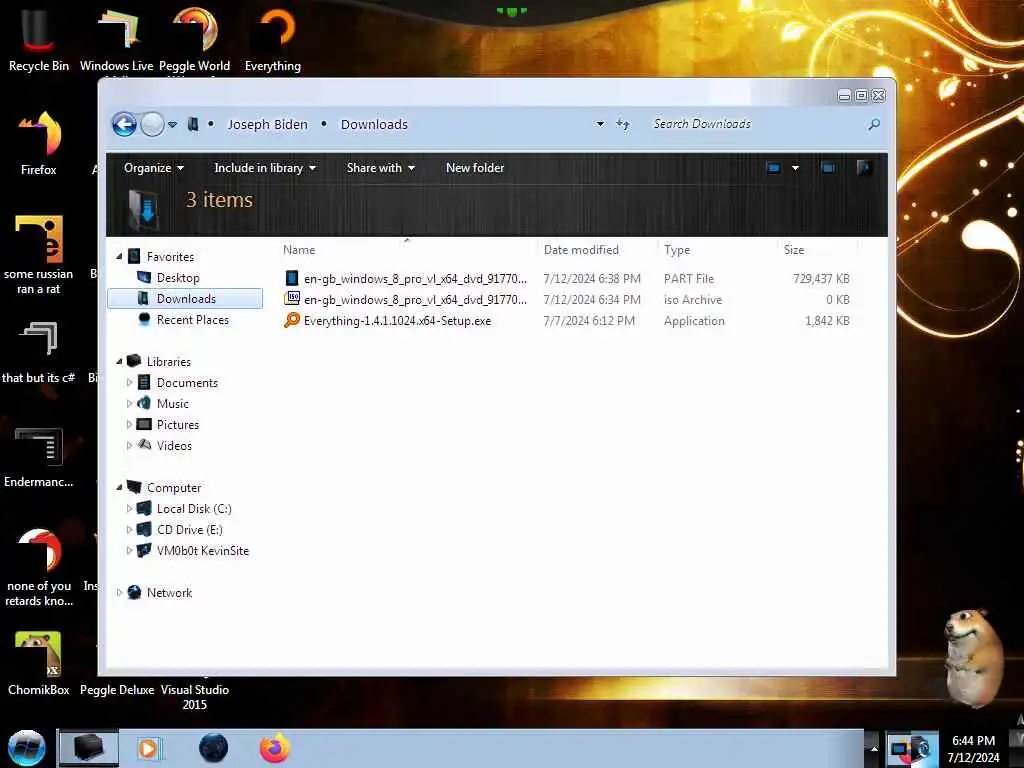
Task: Select the Windows 8 PART file
Action: (x=567, y=278)
